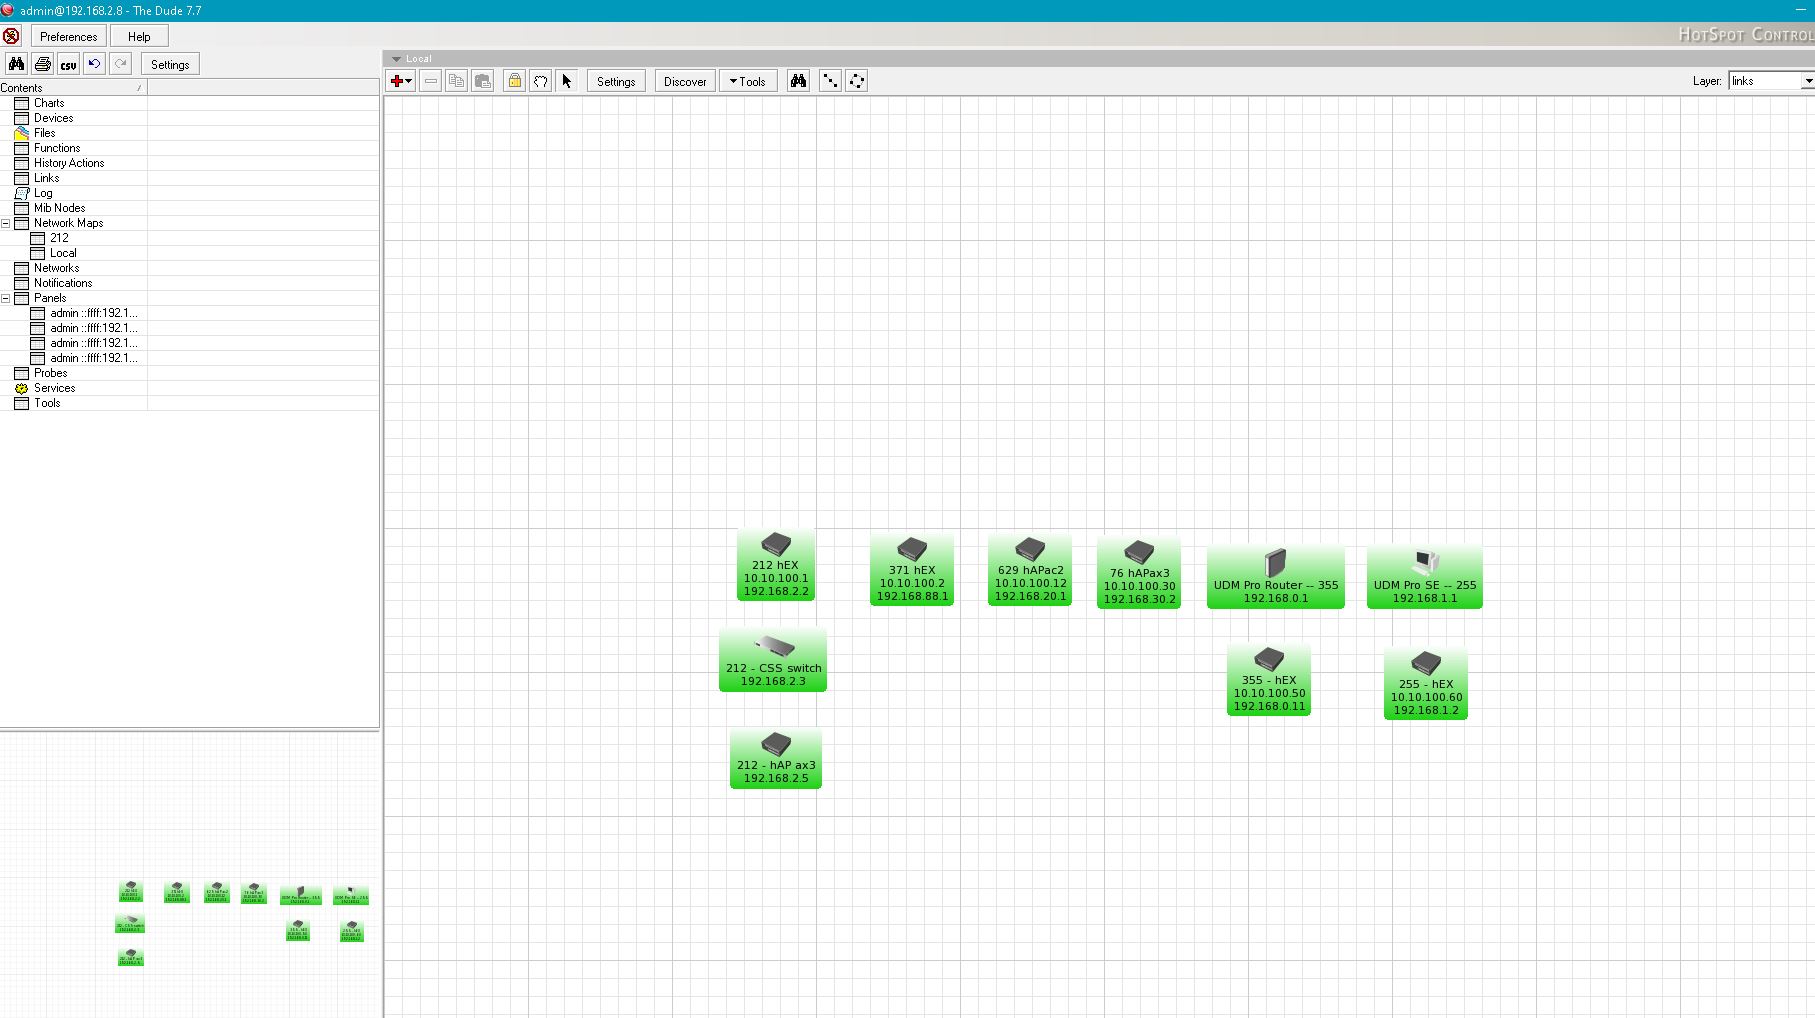This screenshot has width=1815, height=1018.
Task: Click the undo arrow icon
Action: 94,64
